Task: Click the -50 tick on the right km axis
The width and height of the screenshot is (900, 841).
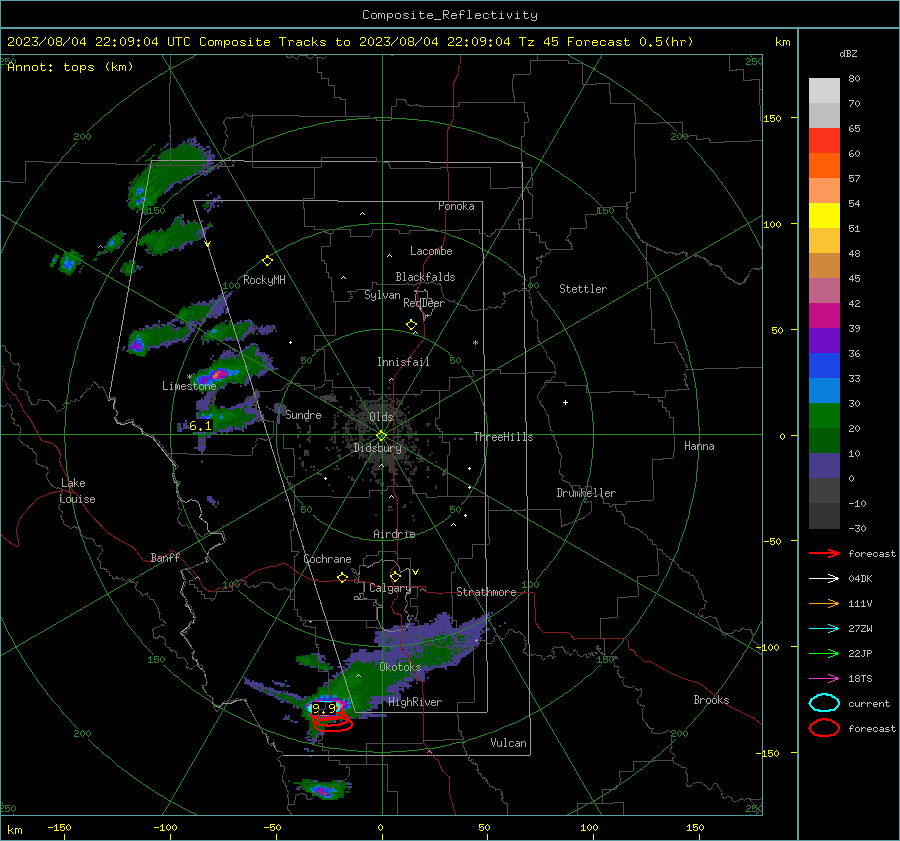Action: (774, 541)
